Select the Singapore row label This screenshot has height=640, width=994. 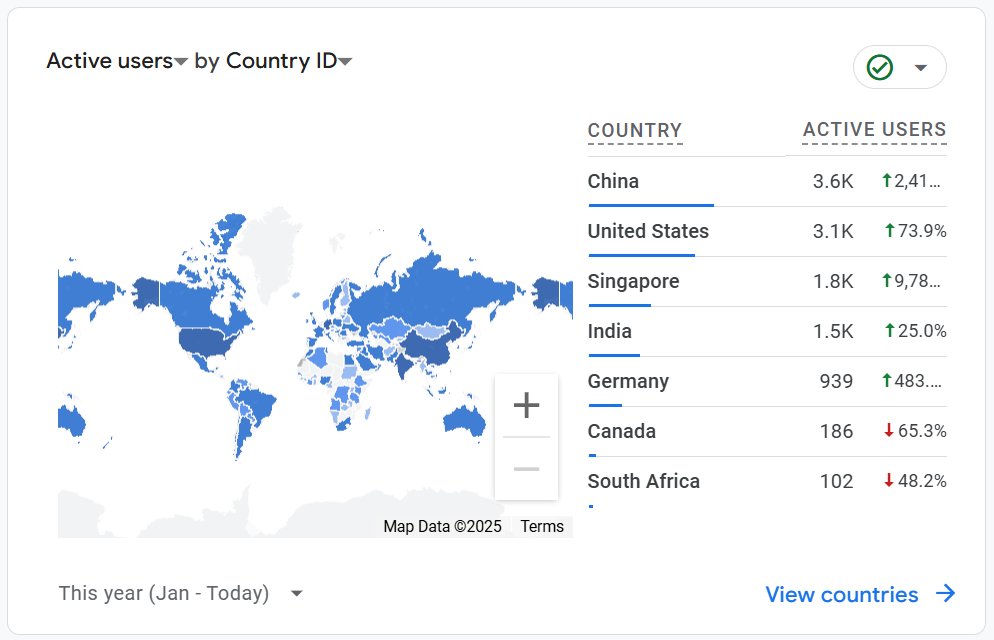click(633, 281)
